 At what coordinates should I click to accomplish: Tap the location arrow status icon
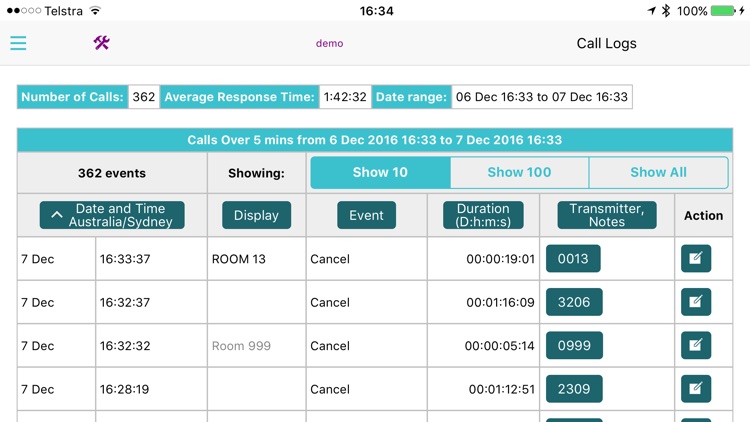click(651, 11)
